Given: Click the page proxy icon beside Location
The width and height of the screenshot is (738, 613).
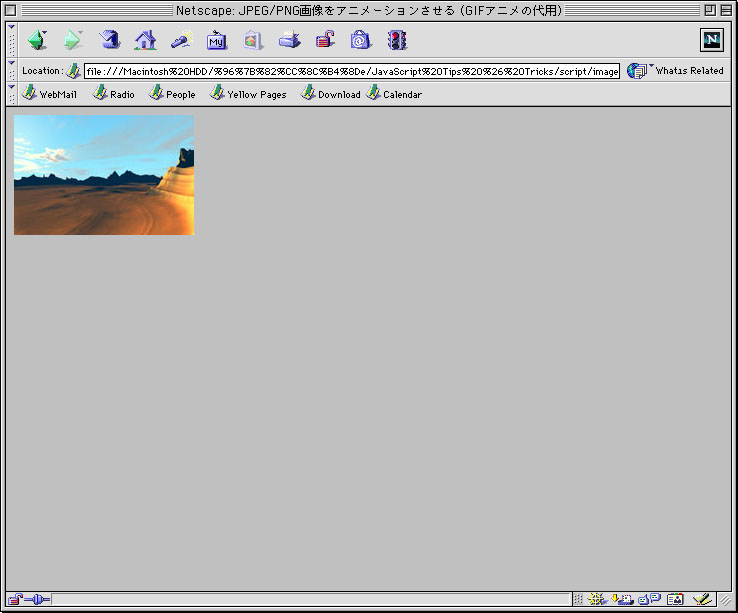Looking at the screenshot, I should click(x=73, y=71).
